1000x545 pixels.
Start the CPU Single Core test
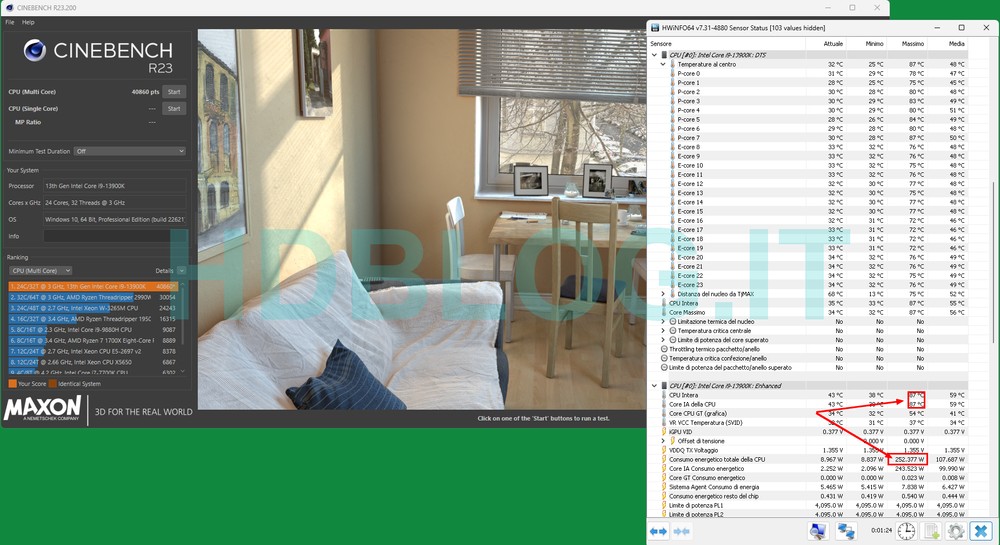[x=174, y=108]
